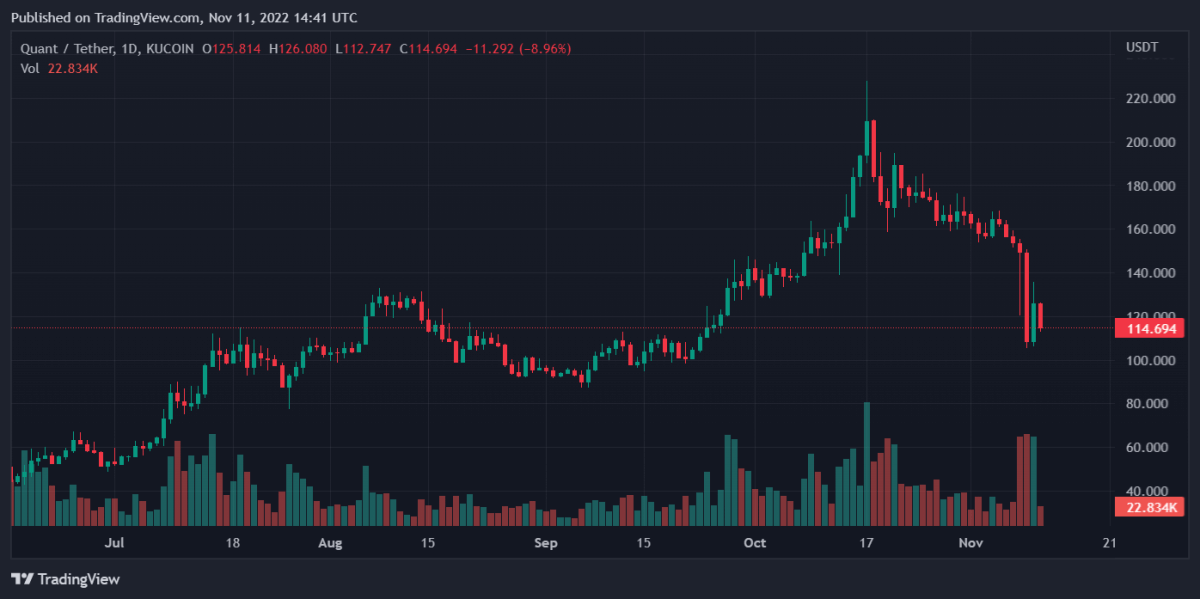The image size is (1200, 599).
Task: Click the 220.000 price axis label
Action: pyautogui.click(x=1149, y=99)
